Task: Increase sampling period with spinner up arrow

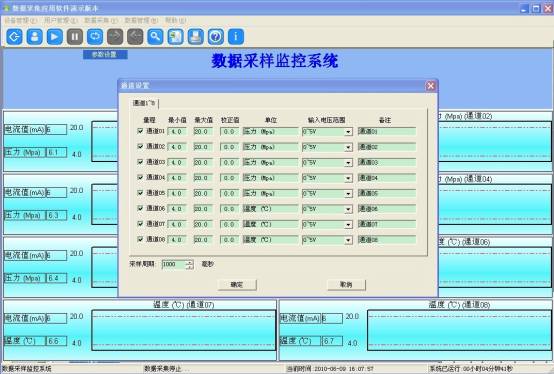Action: tap(190, 262)
